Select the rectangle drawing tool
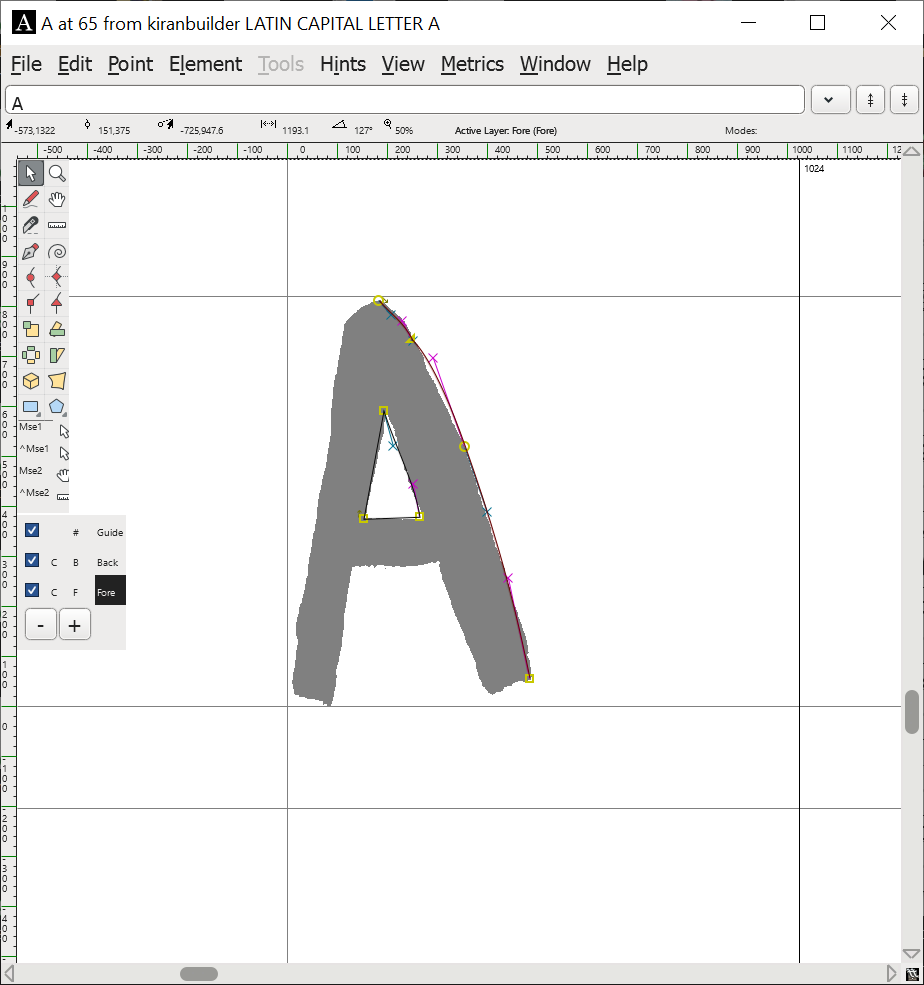The image size is (924, 985). [31, 407]
